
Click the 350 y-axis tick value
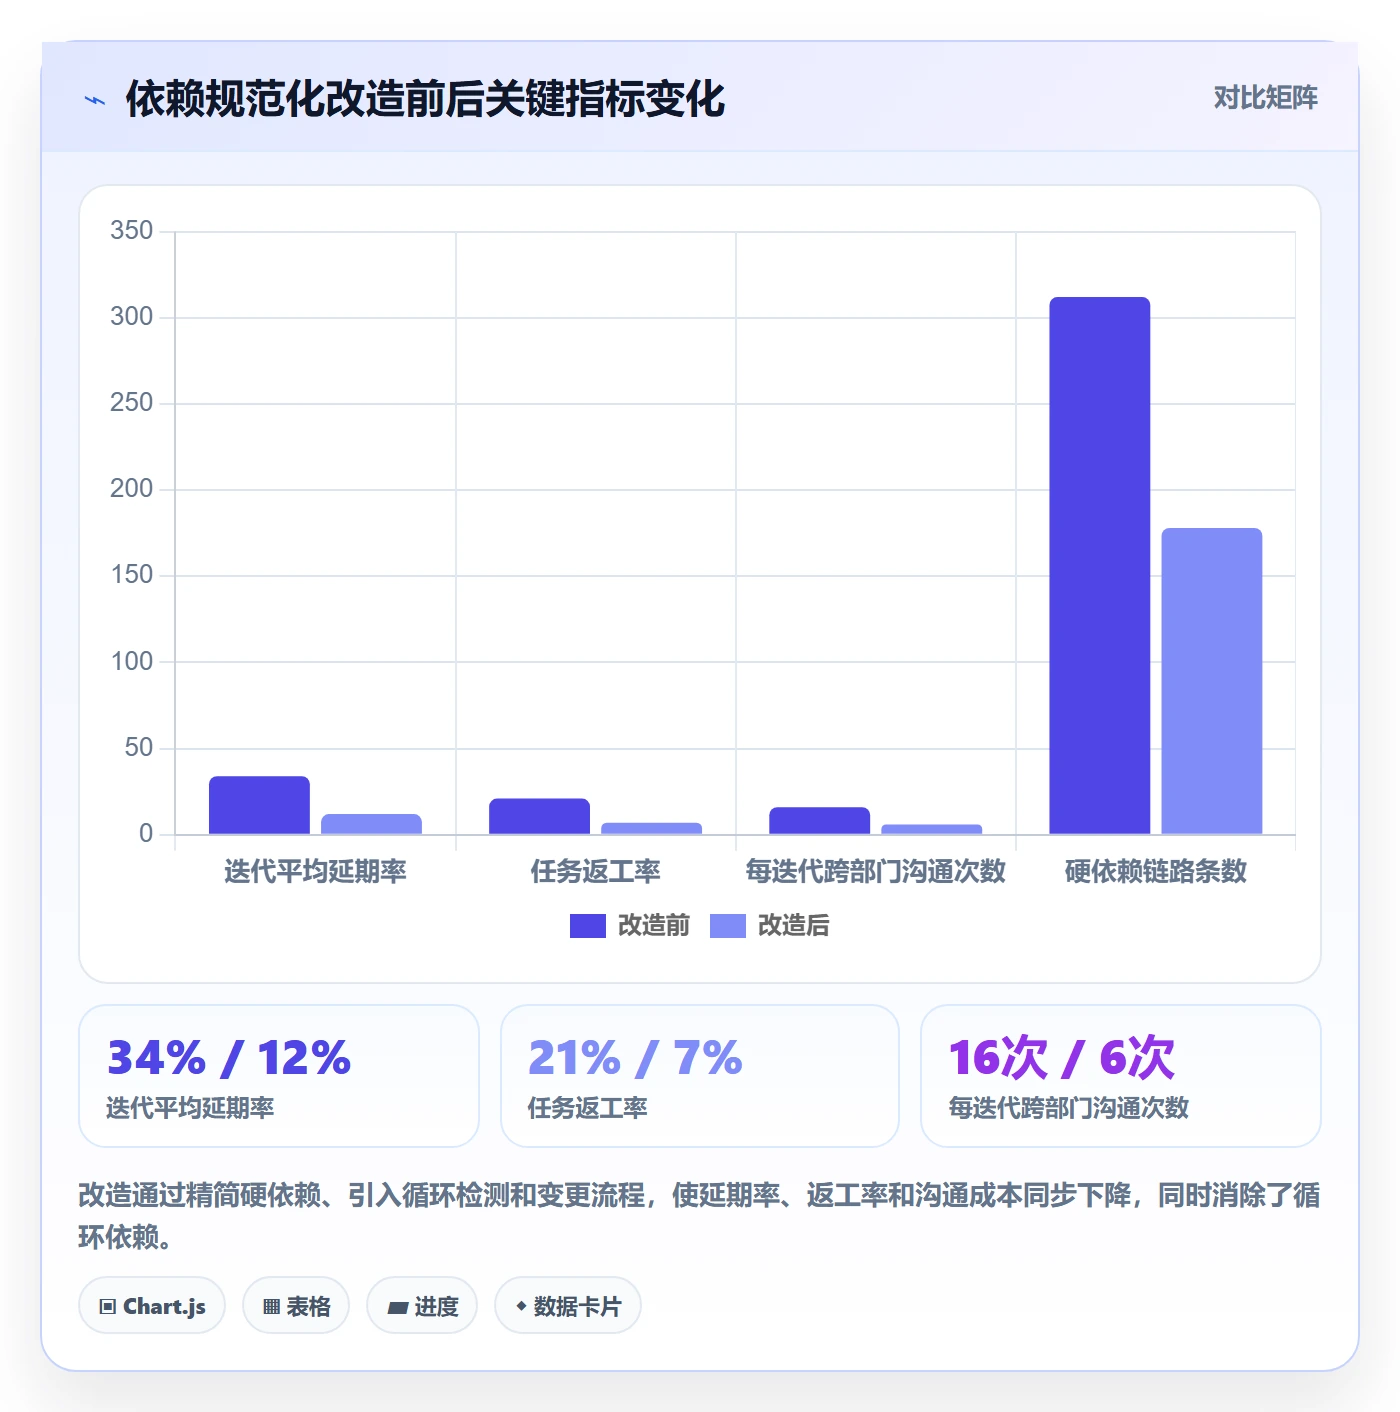(132, 231)
